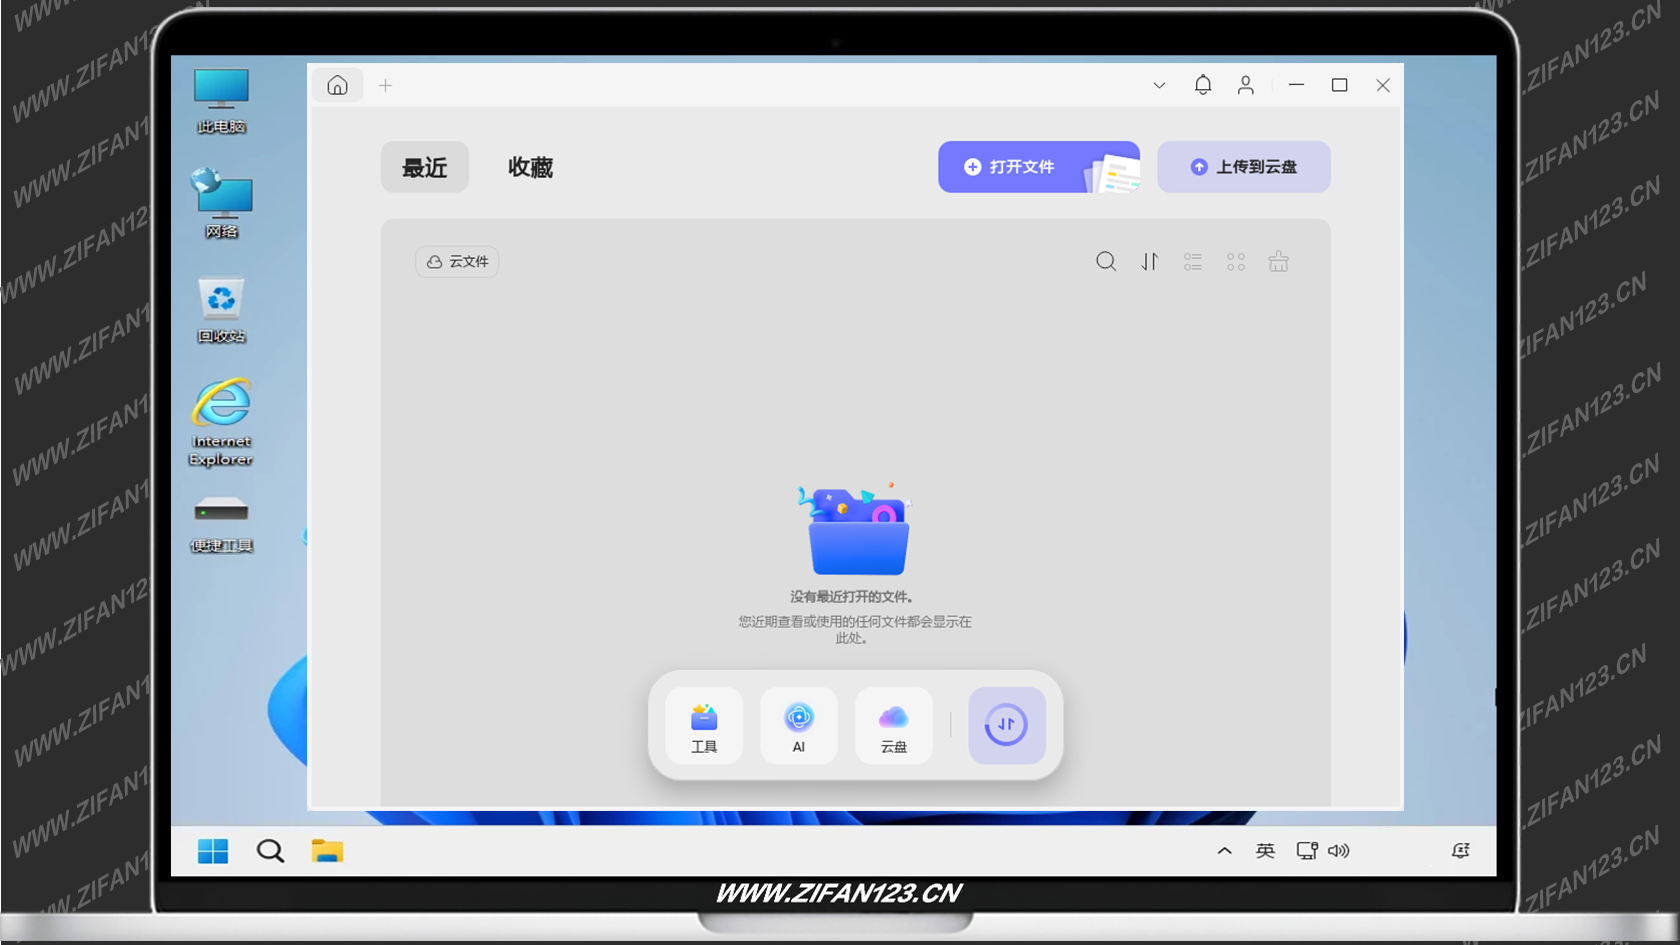Viewport: 1680px width, 945px height.
Task: Go to the home tab icon
Action: [337, 85]
